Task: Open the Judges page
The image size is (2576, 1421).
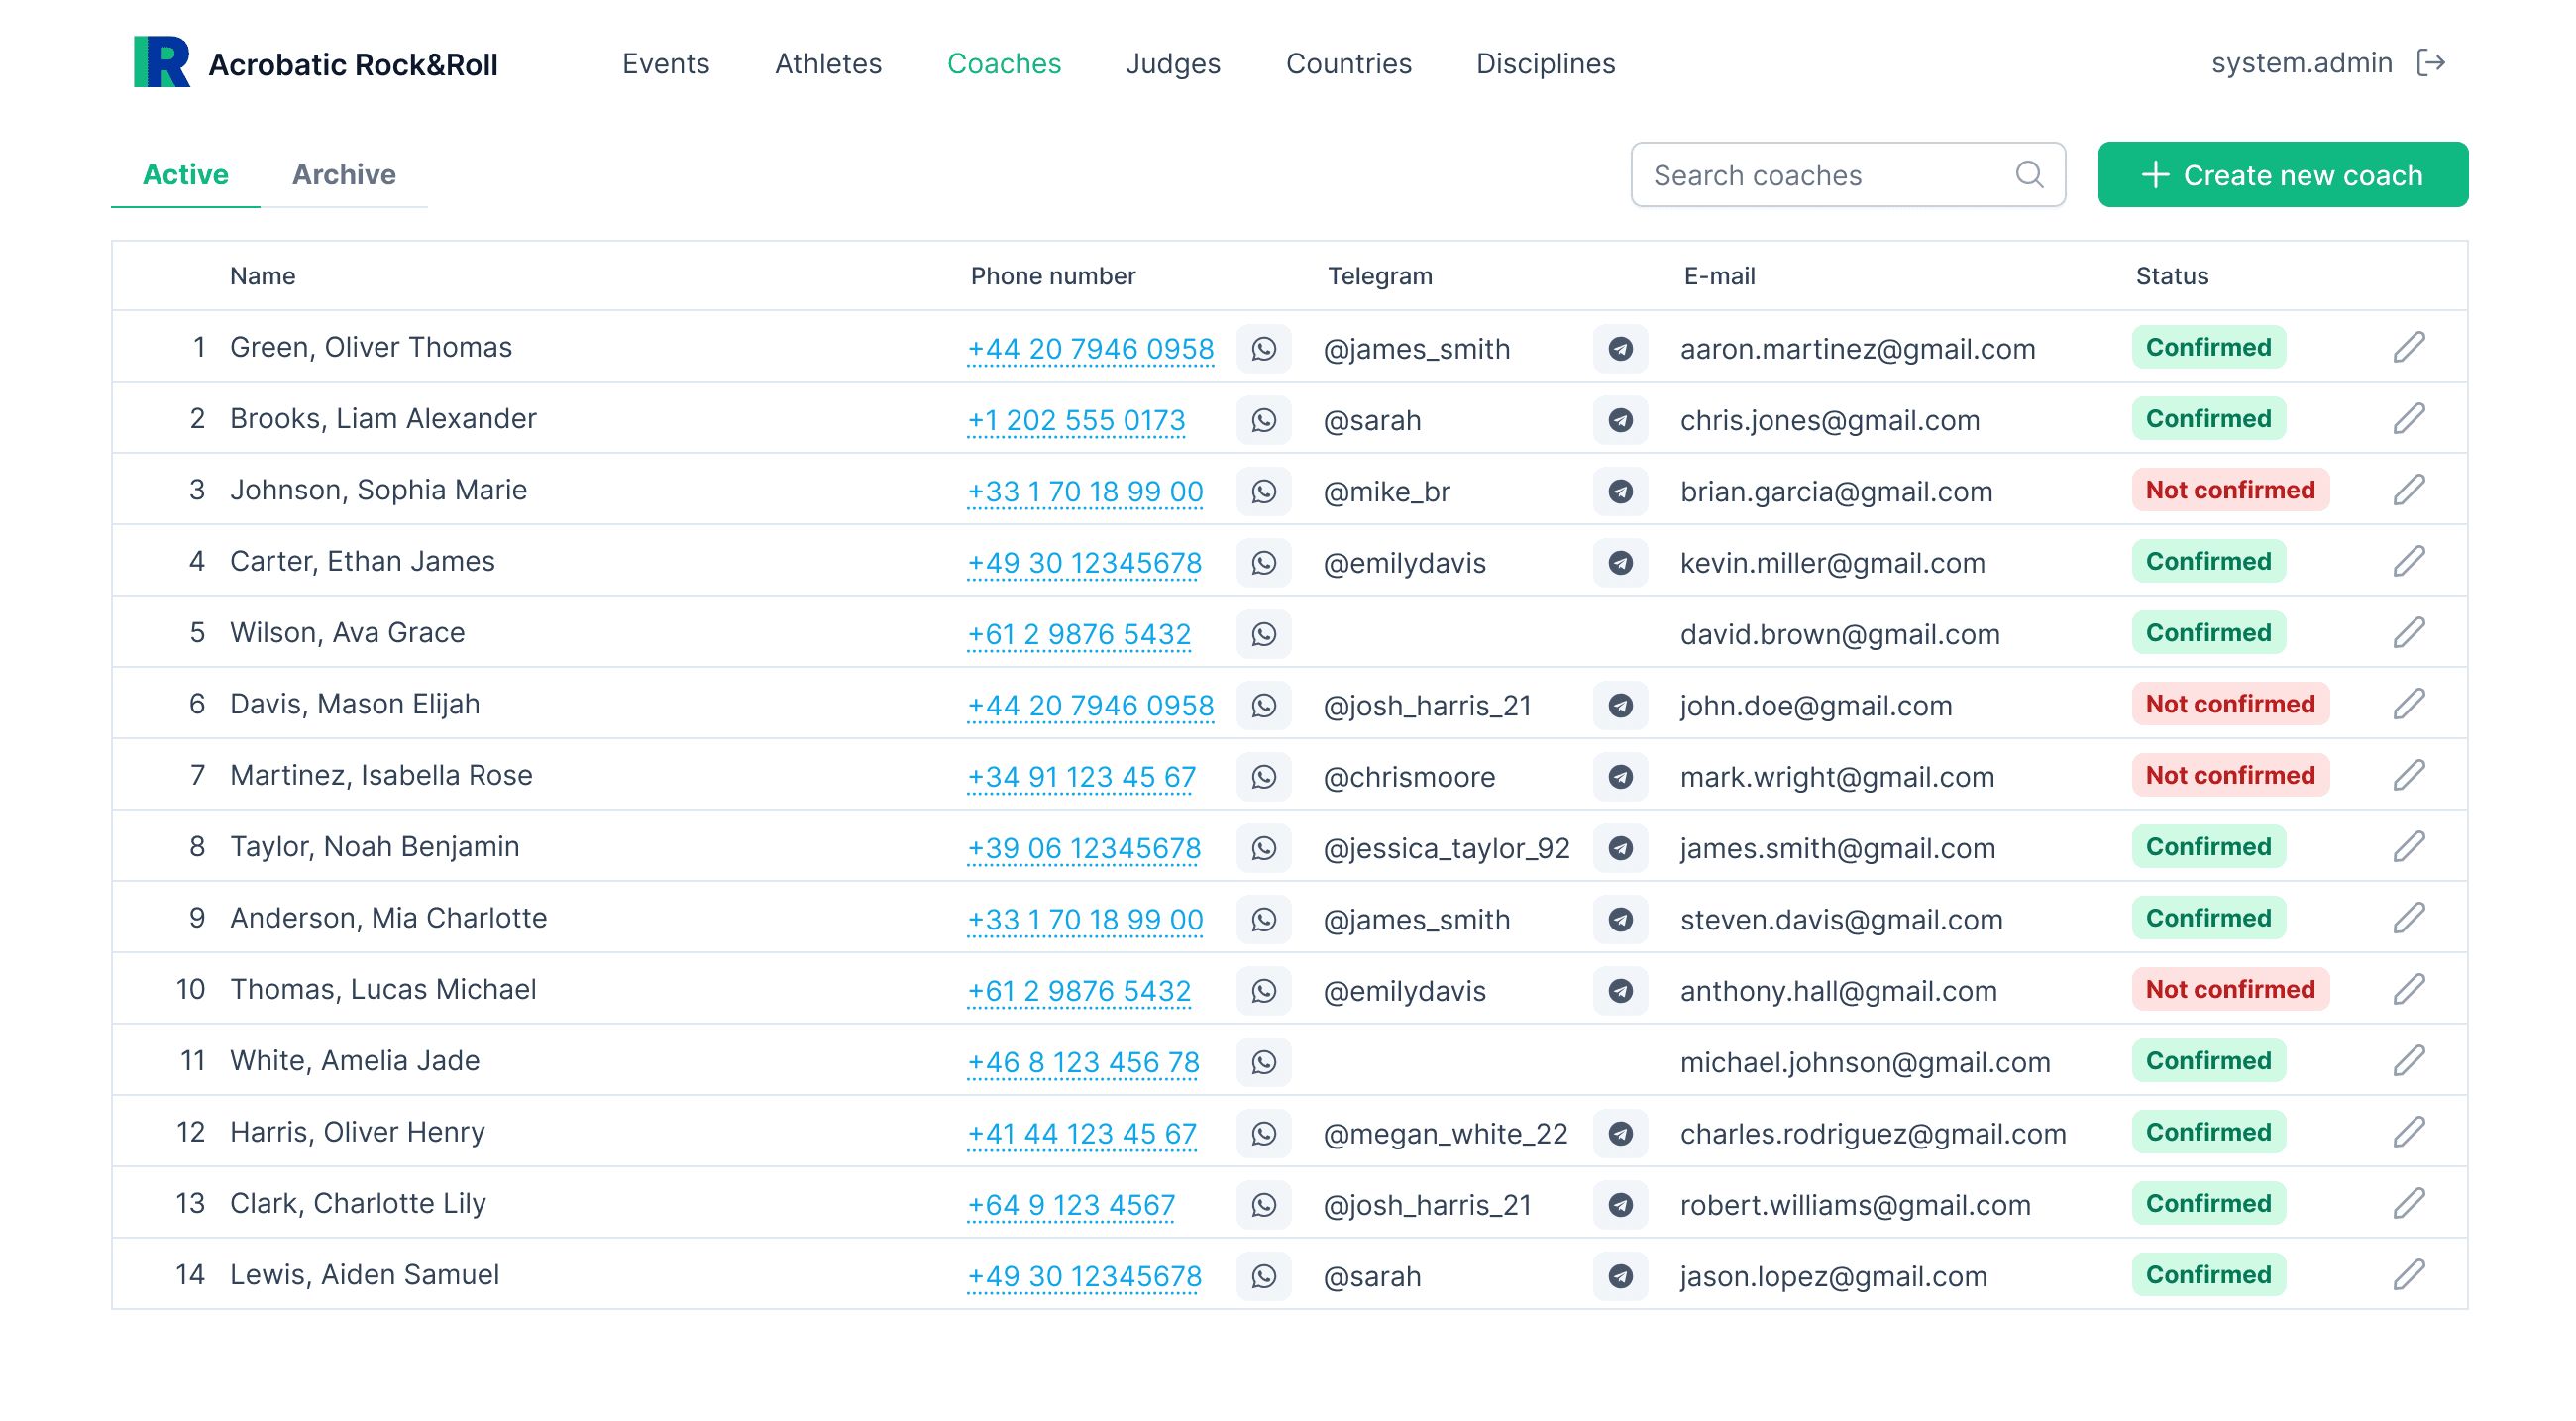Action: 1173,63
